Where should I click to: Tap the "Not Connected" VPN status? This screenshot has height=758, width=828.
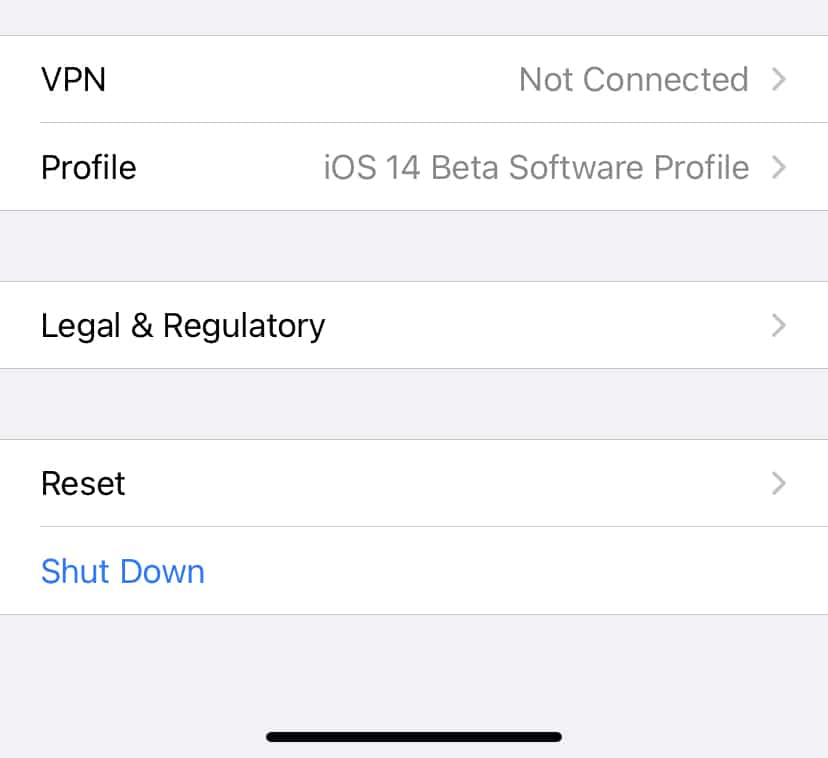(633, 80)
